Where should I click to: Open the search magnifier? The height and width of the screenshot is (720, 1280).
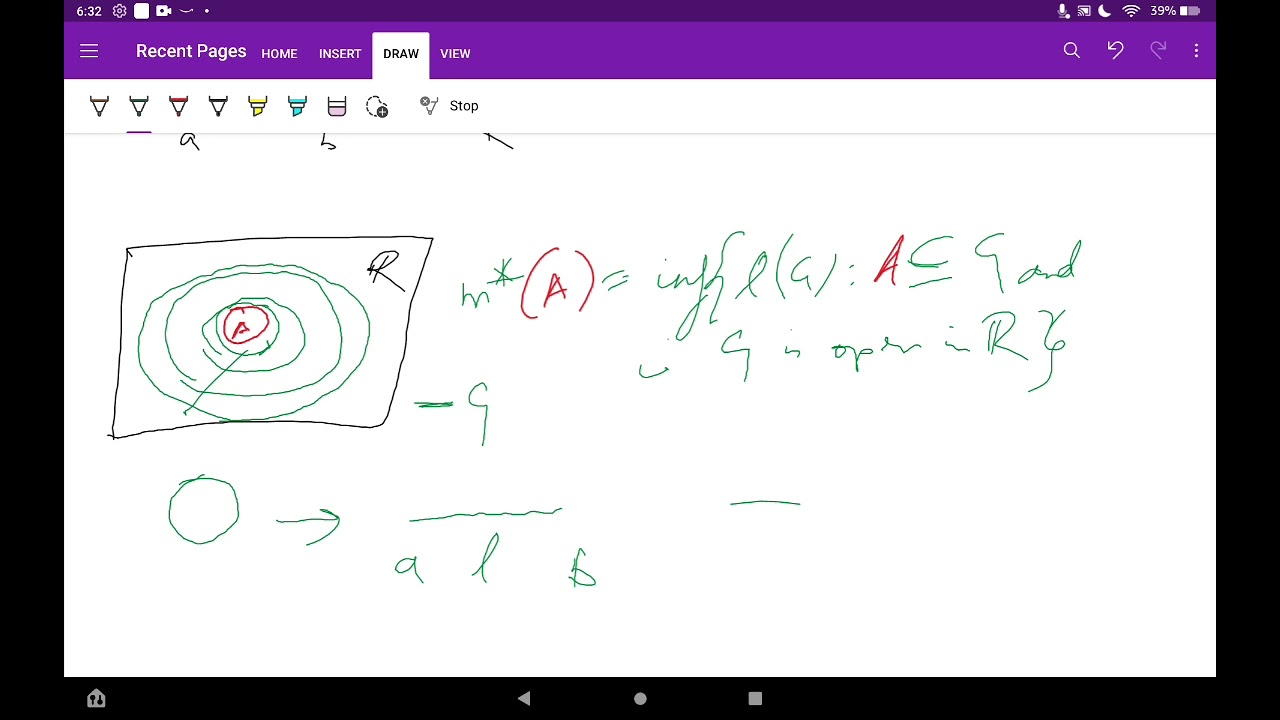1072,50
